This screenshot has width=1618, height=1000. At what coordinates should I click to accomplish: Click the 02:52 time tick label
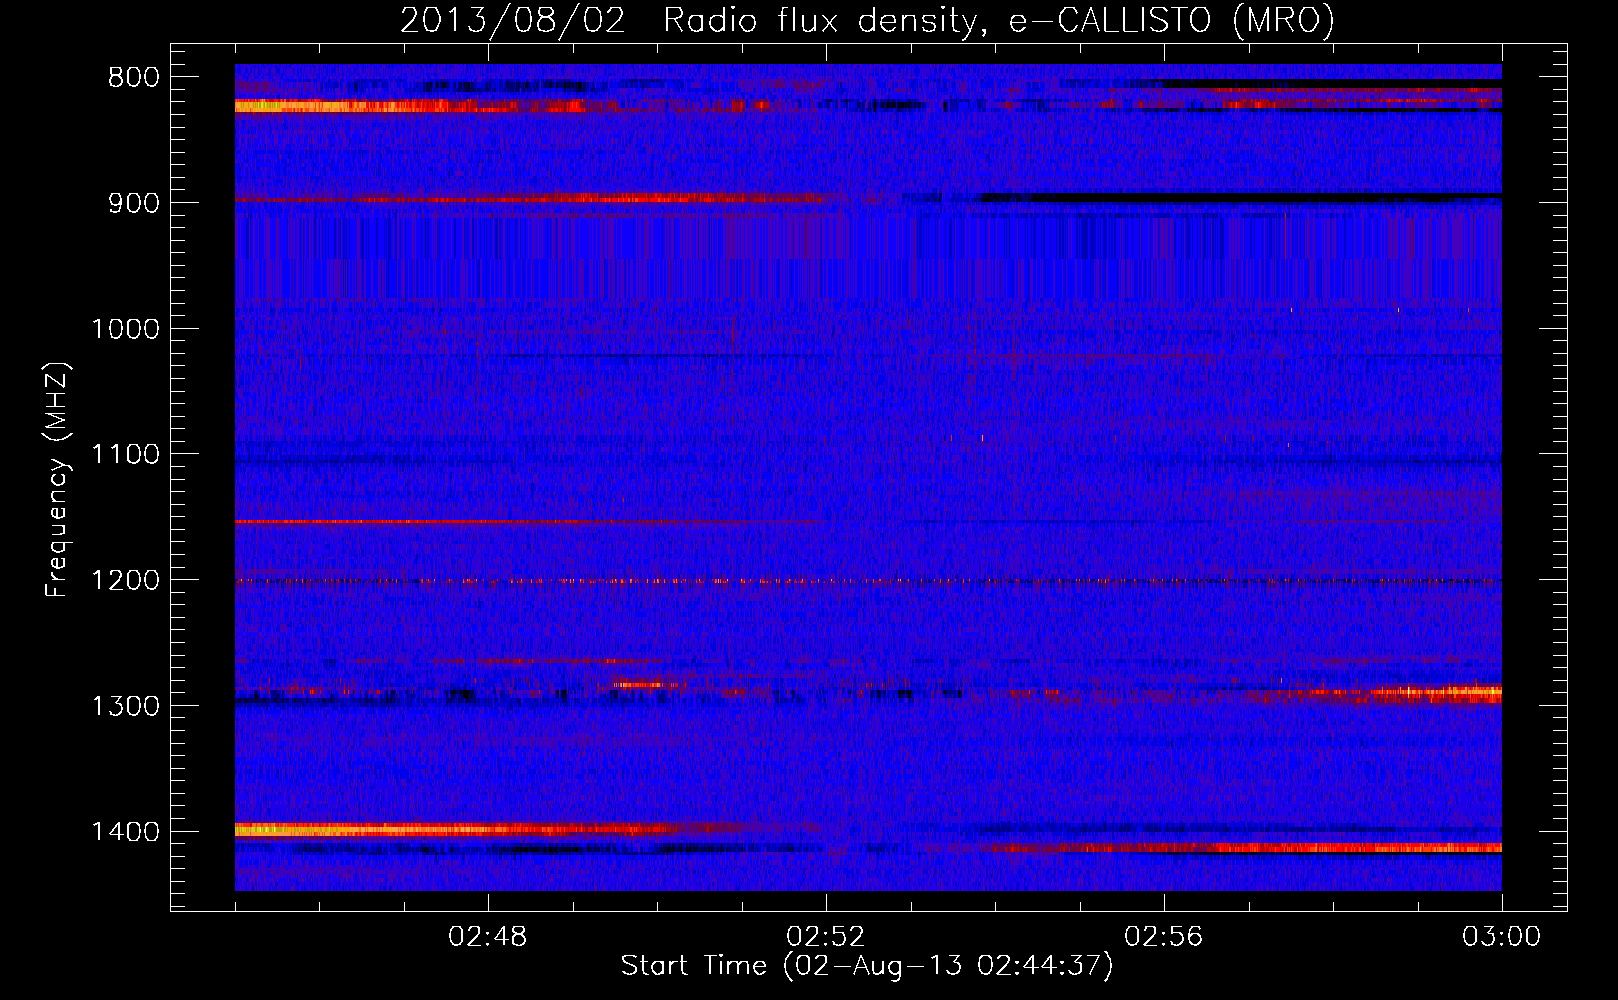pyautogui.click(x=826, y=937)
